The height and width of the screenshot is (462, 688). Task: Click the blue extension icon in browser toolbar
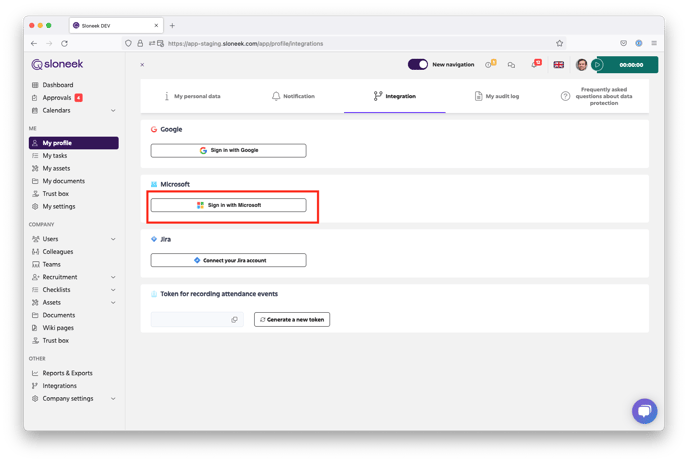click(639, 43)
